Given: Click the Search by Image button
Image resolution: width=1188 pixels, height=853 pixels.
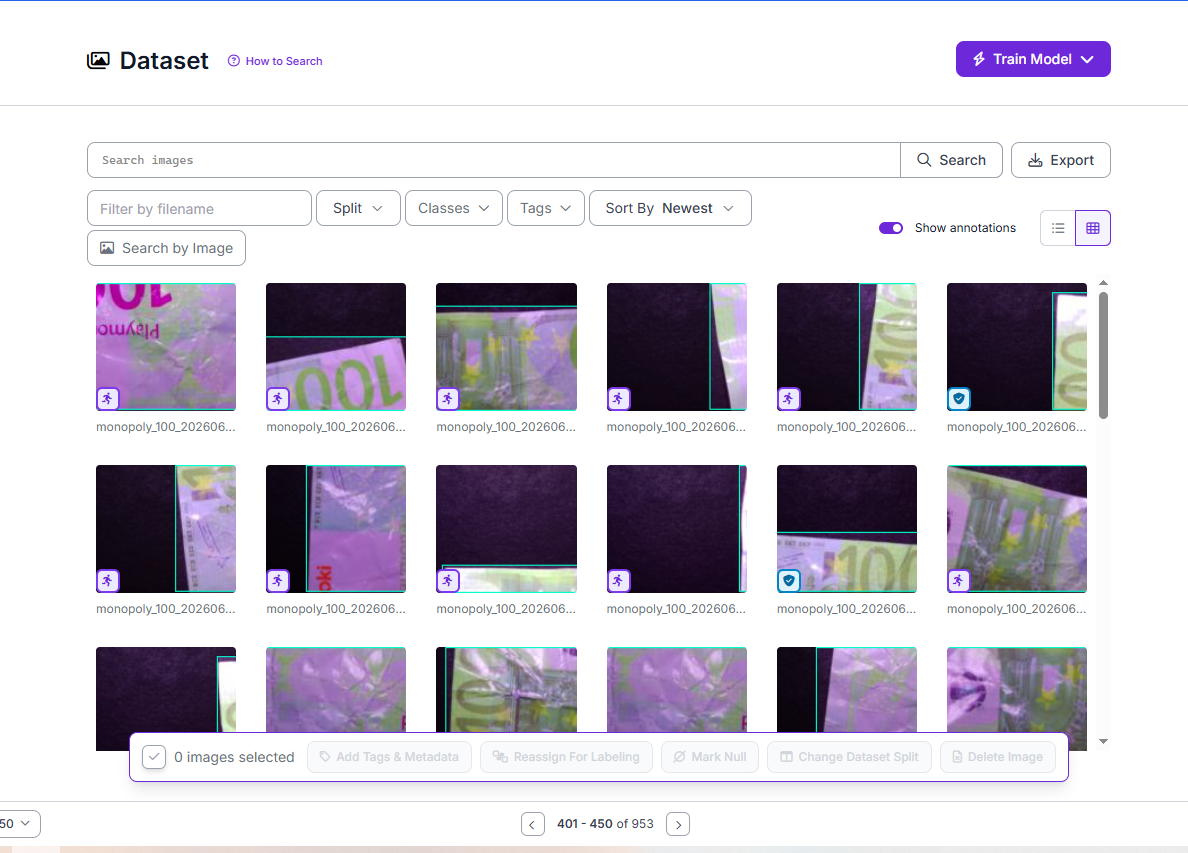Looking at the screenshot, I should pos(166,248).
